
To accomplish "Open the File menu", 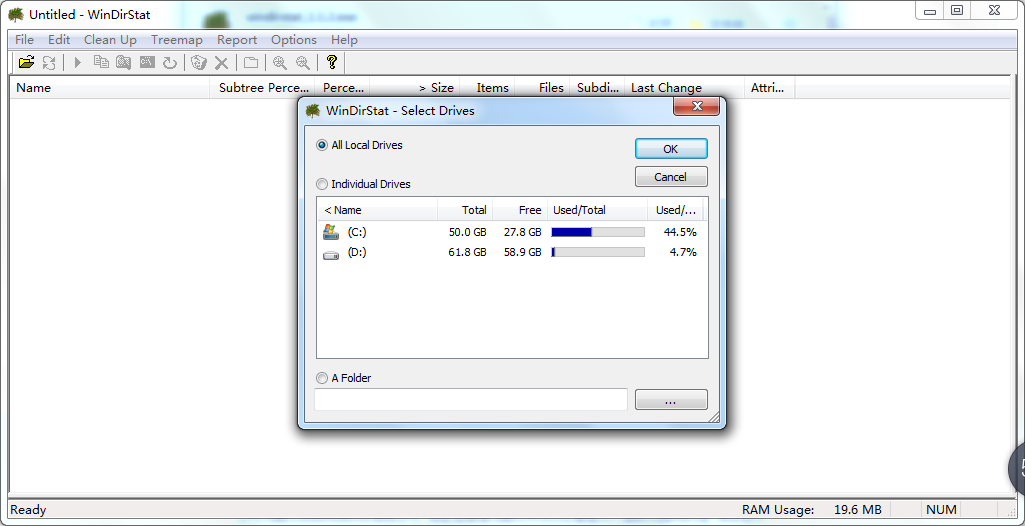I will pyautogui.click(x=24, y=40).
